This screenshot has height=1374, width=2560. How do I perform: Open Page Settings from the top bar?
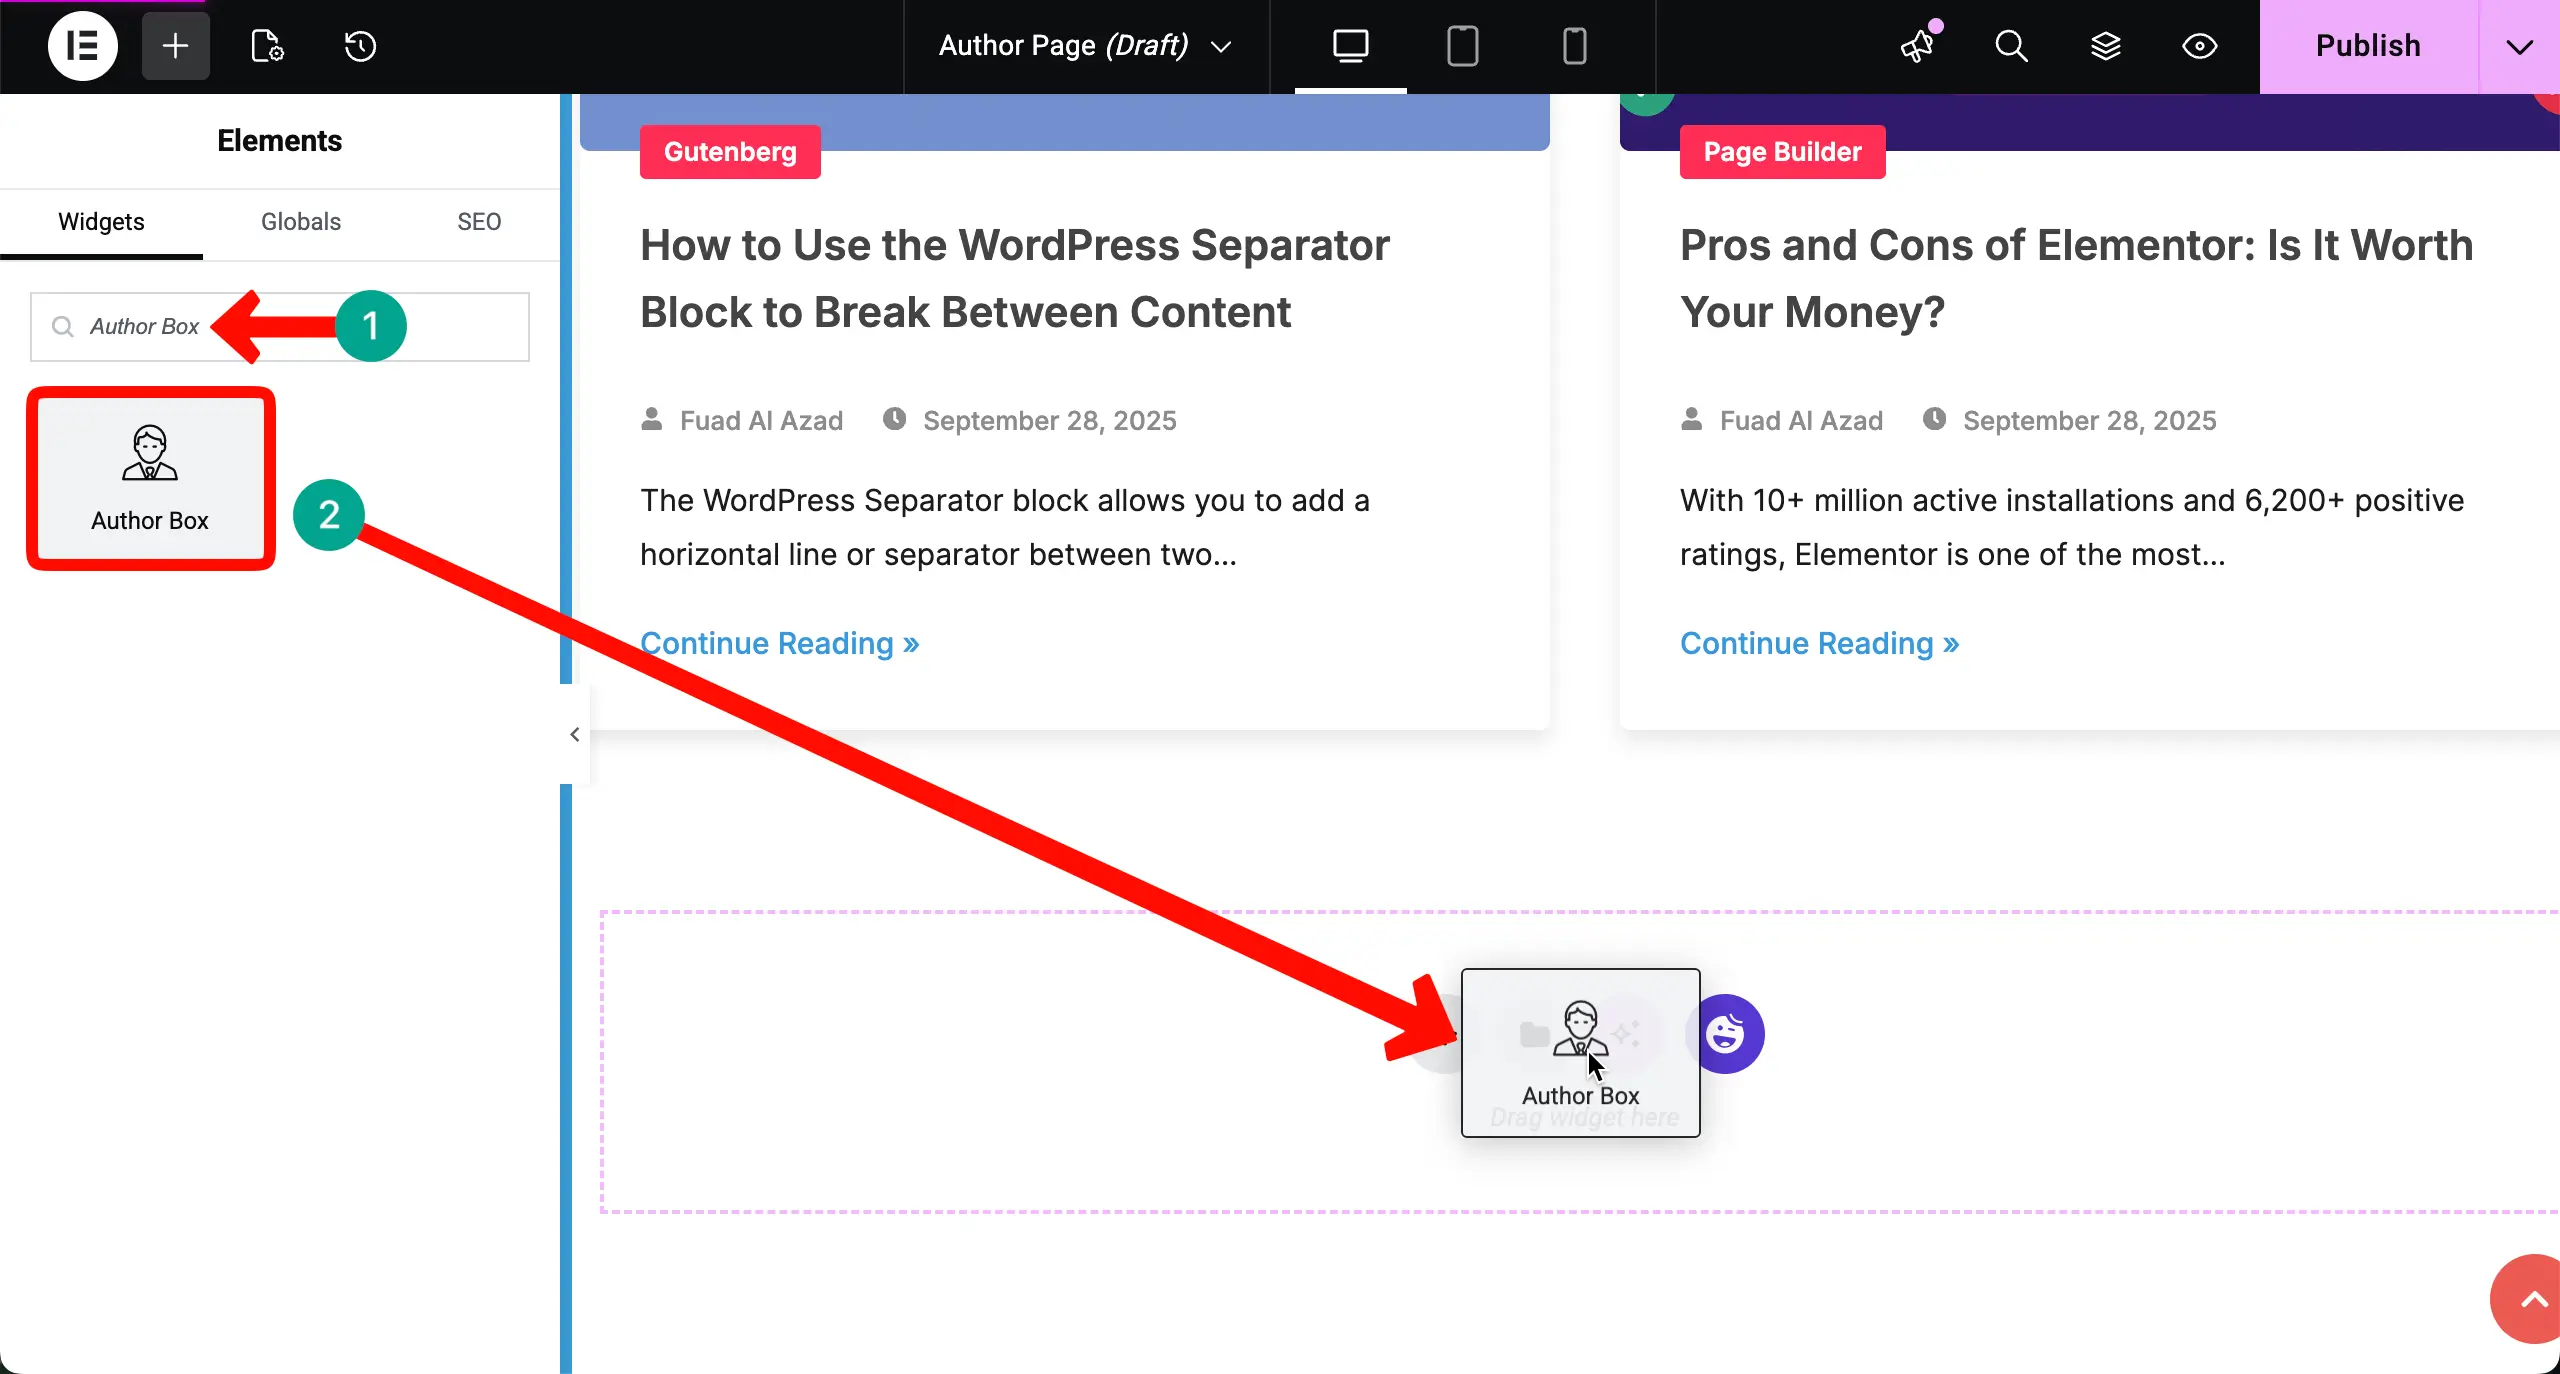(265, 46)
